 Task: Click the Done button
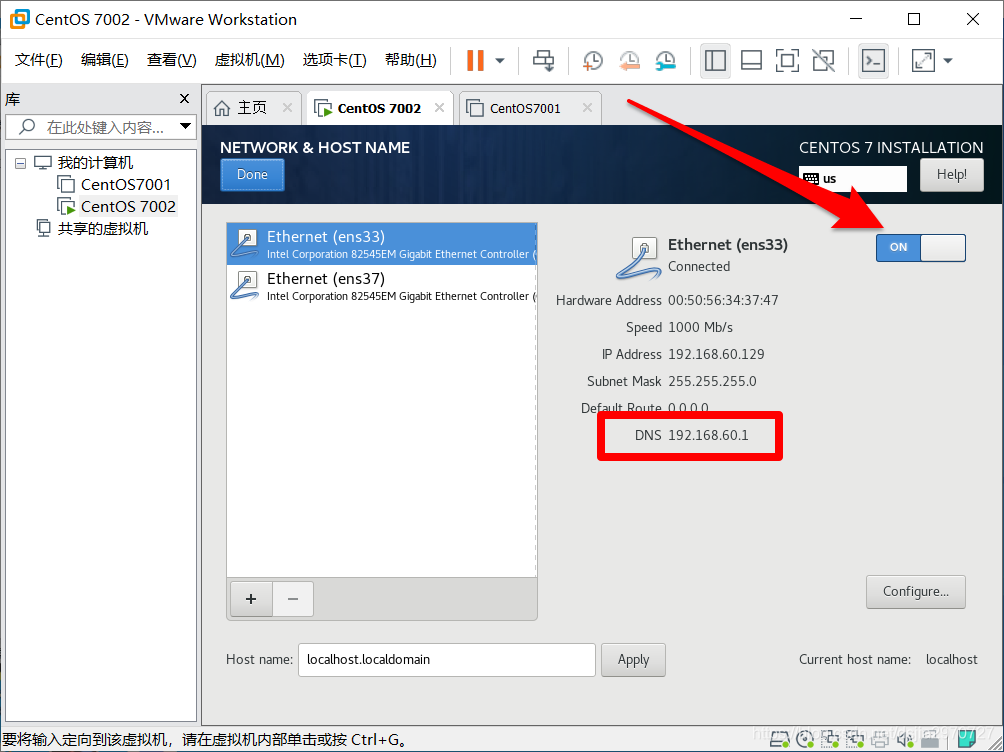(252, 174)
